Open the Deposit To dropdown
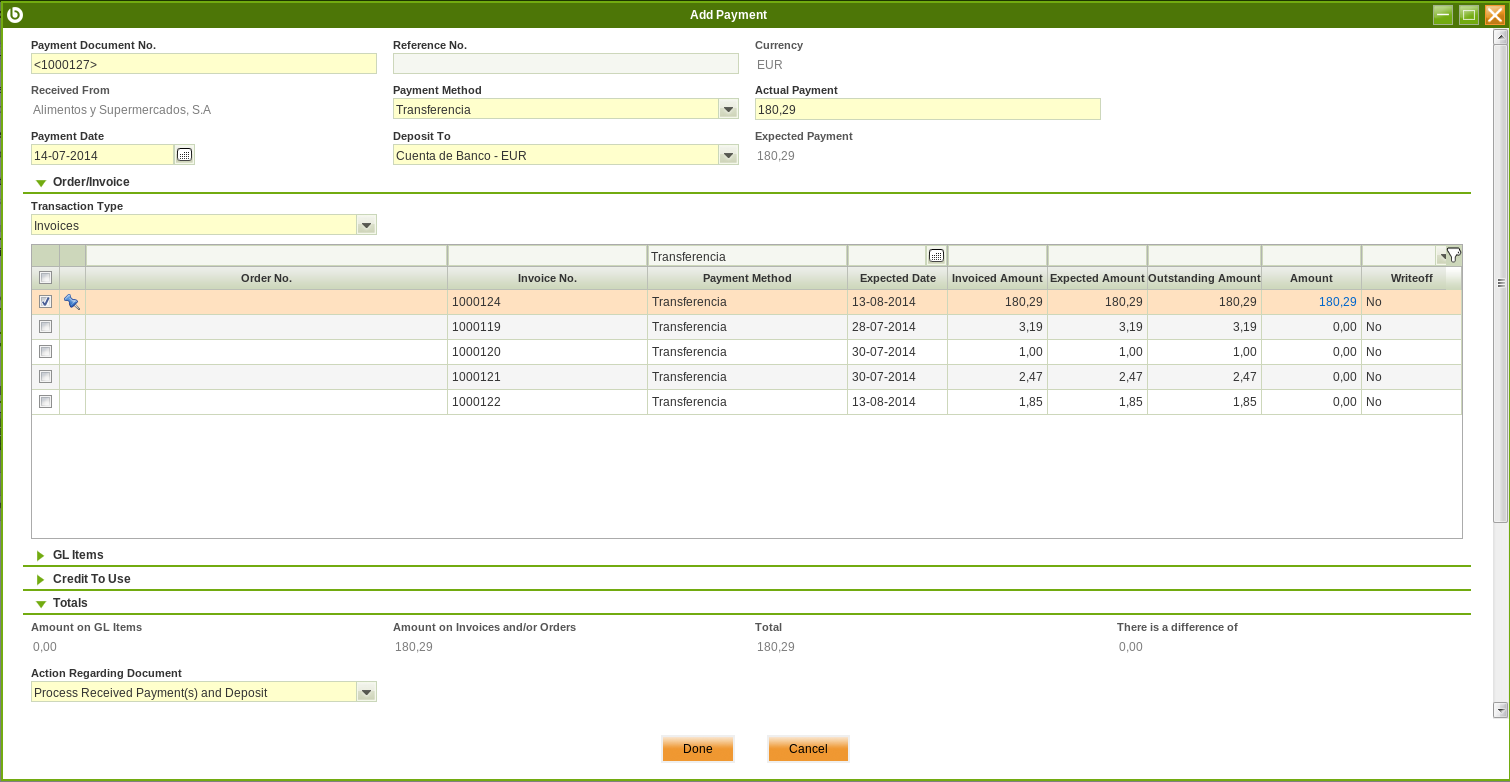 click(728, 155)
